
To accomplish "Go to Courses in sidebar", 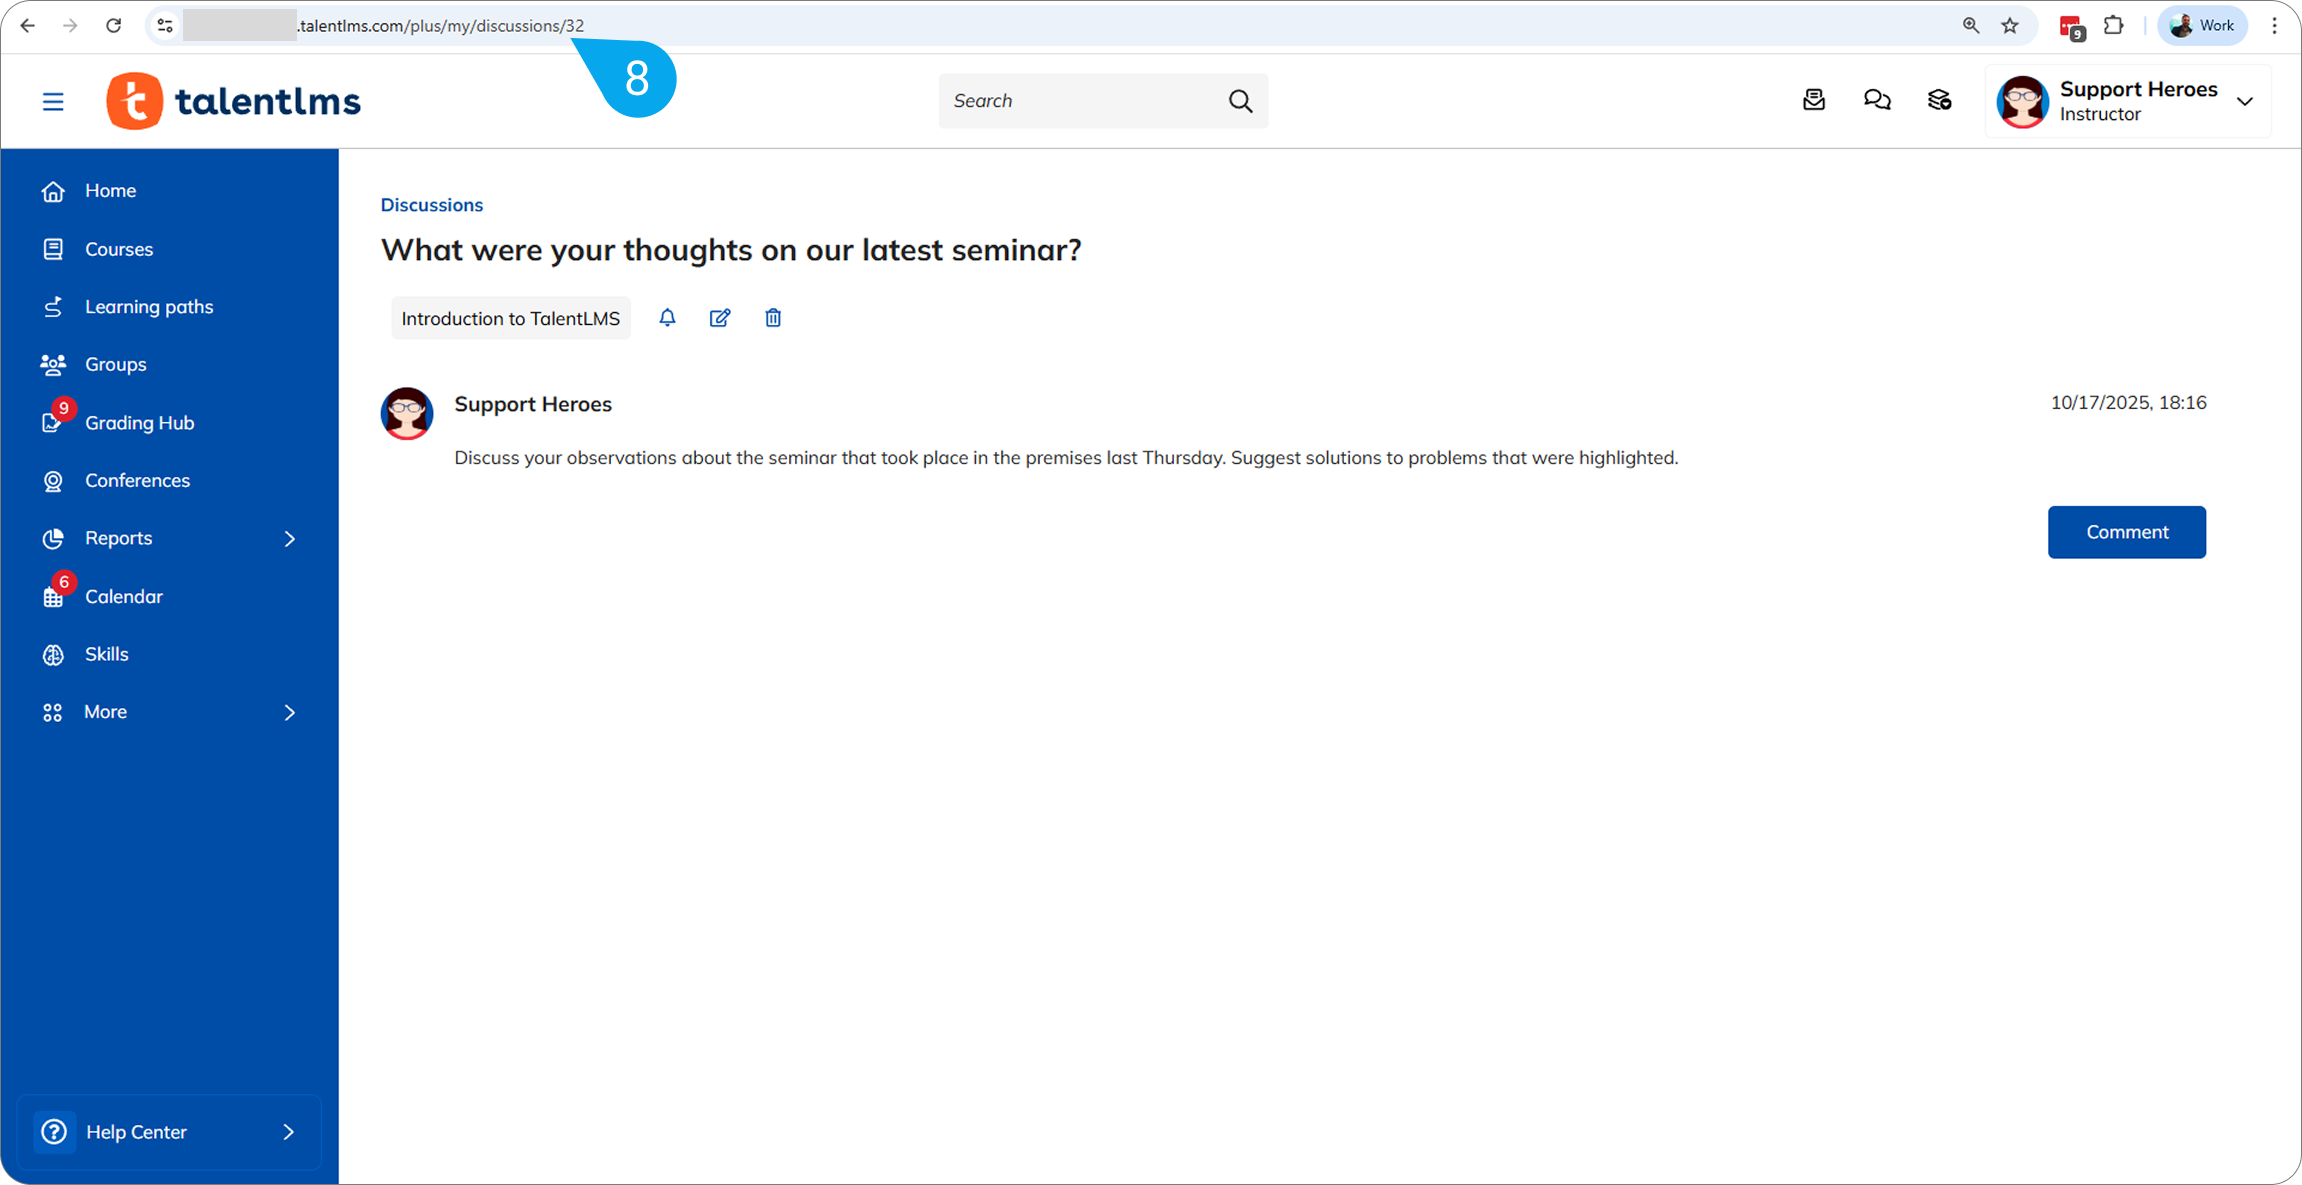I will point(118,249).
